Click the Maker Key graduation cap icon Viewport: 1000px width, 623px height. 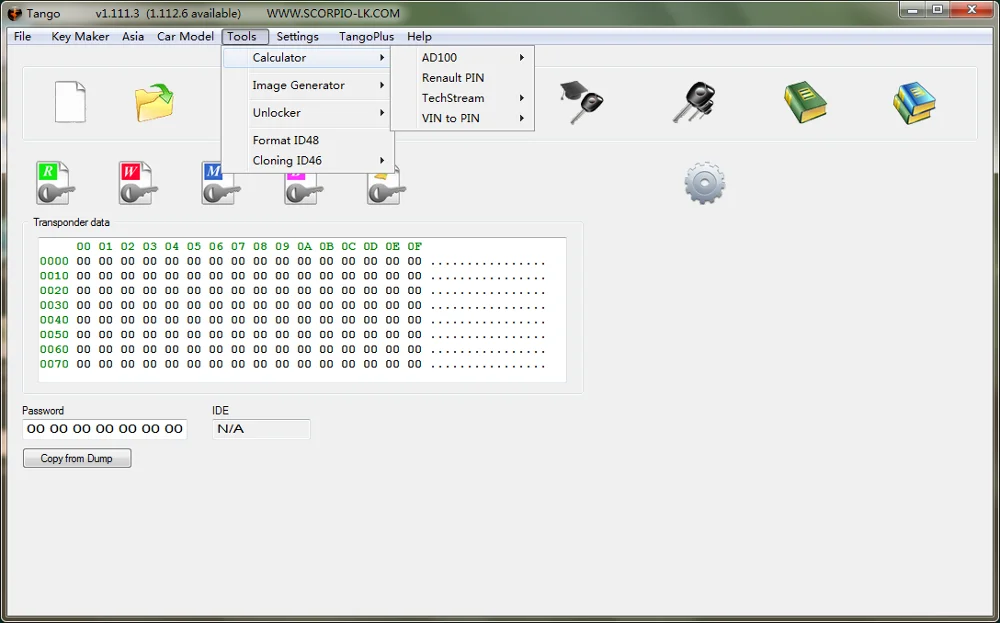[x=583, y=103]
